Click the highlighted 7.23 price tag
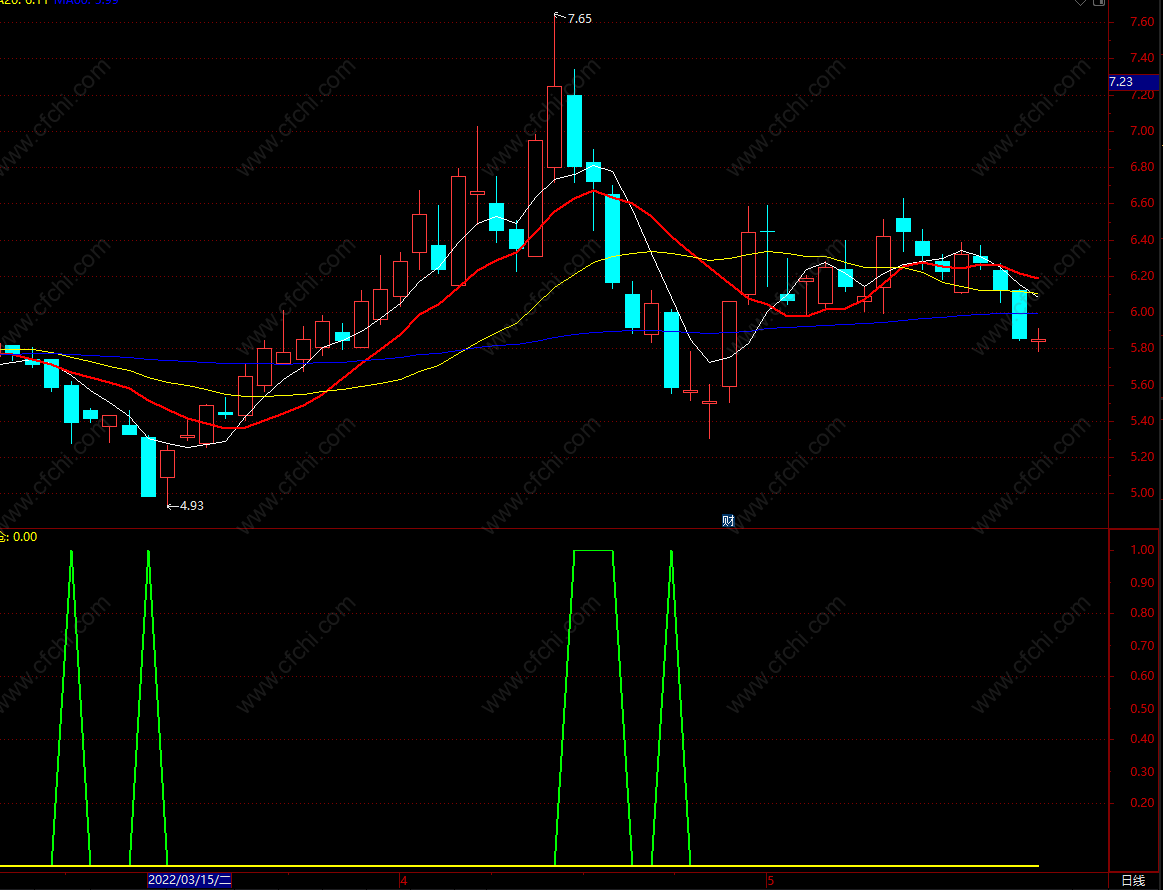 coord(1133,82)
